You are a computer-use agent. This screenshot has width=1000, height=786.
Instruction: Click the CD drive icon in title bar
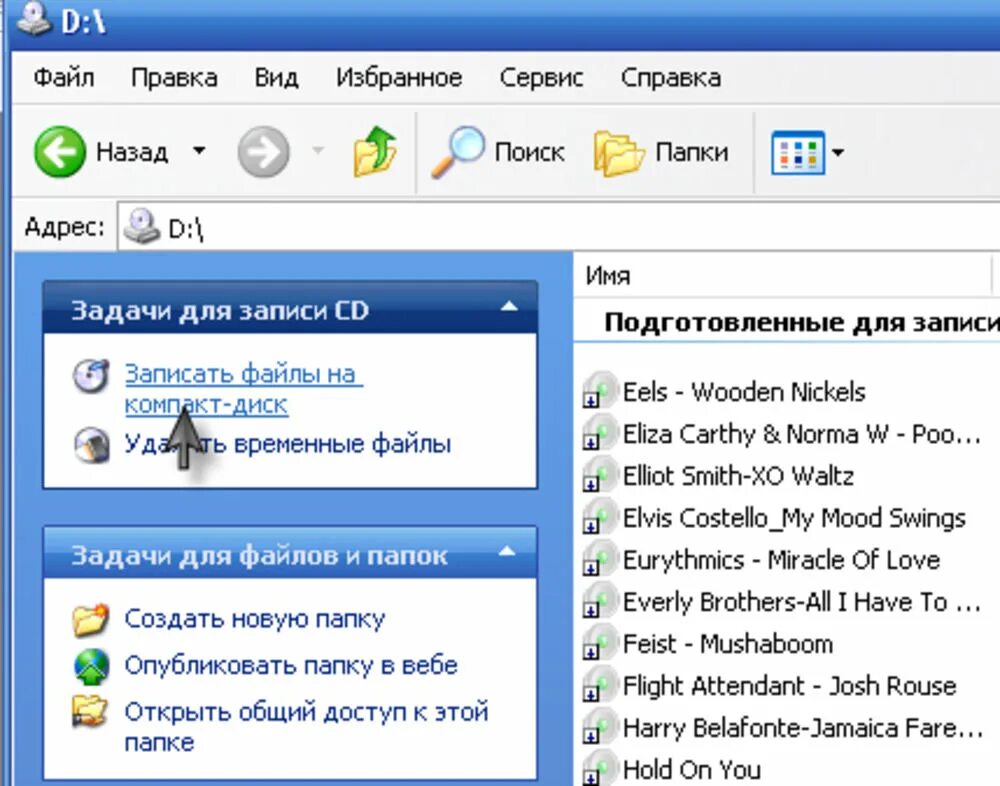34,18
